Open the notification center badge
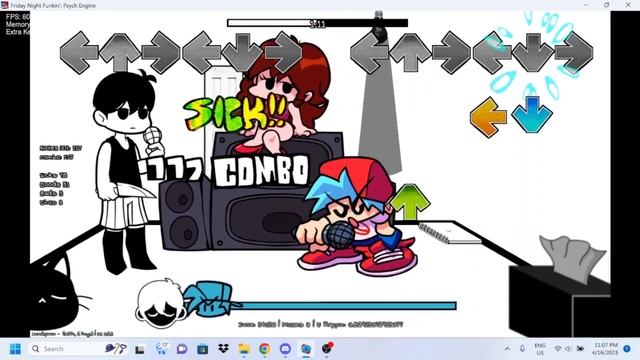640x360 pixels. tap(627, 349)
